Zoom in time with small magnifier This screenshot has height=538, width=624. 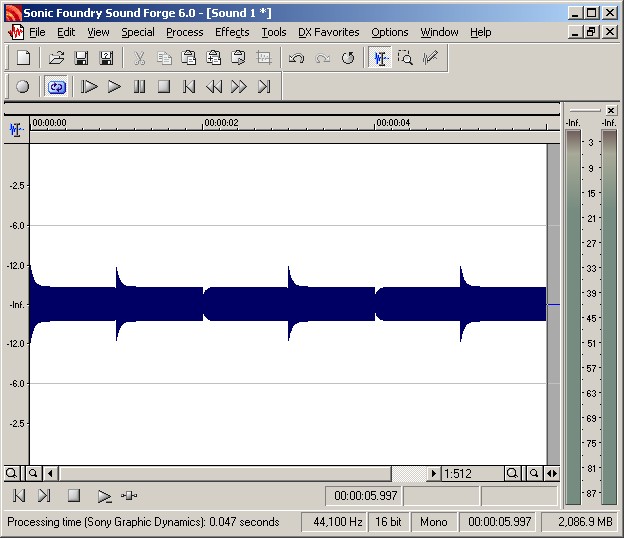(33, 474)
